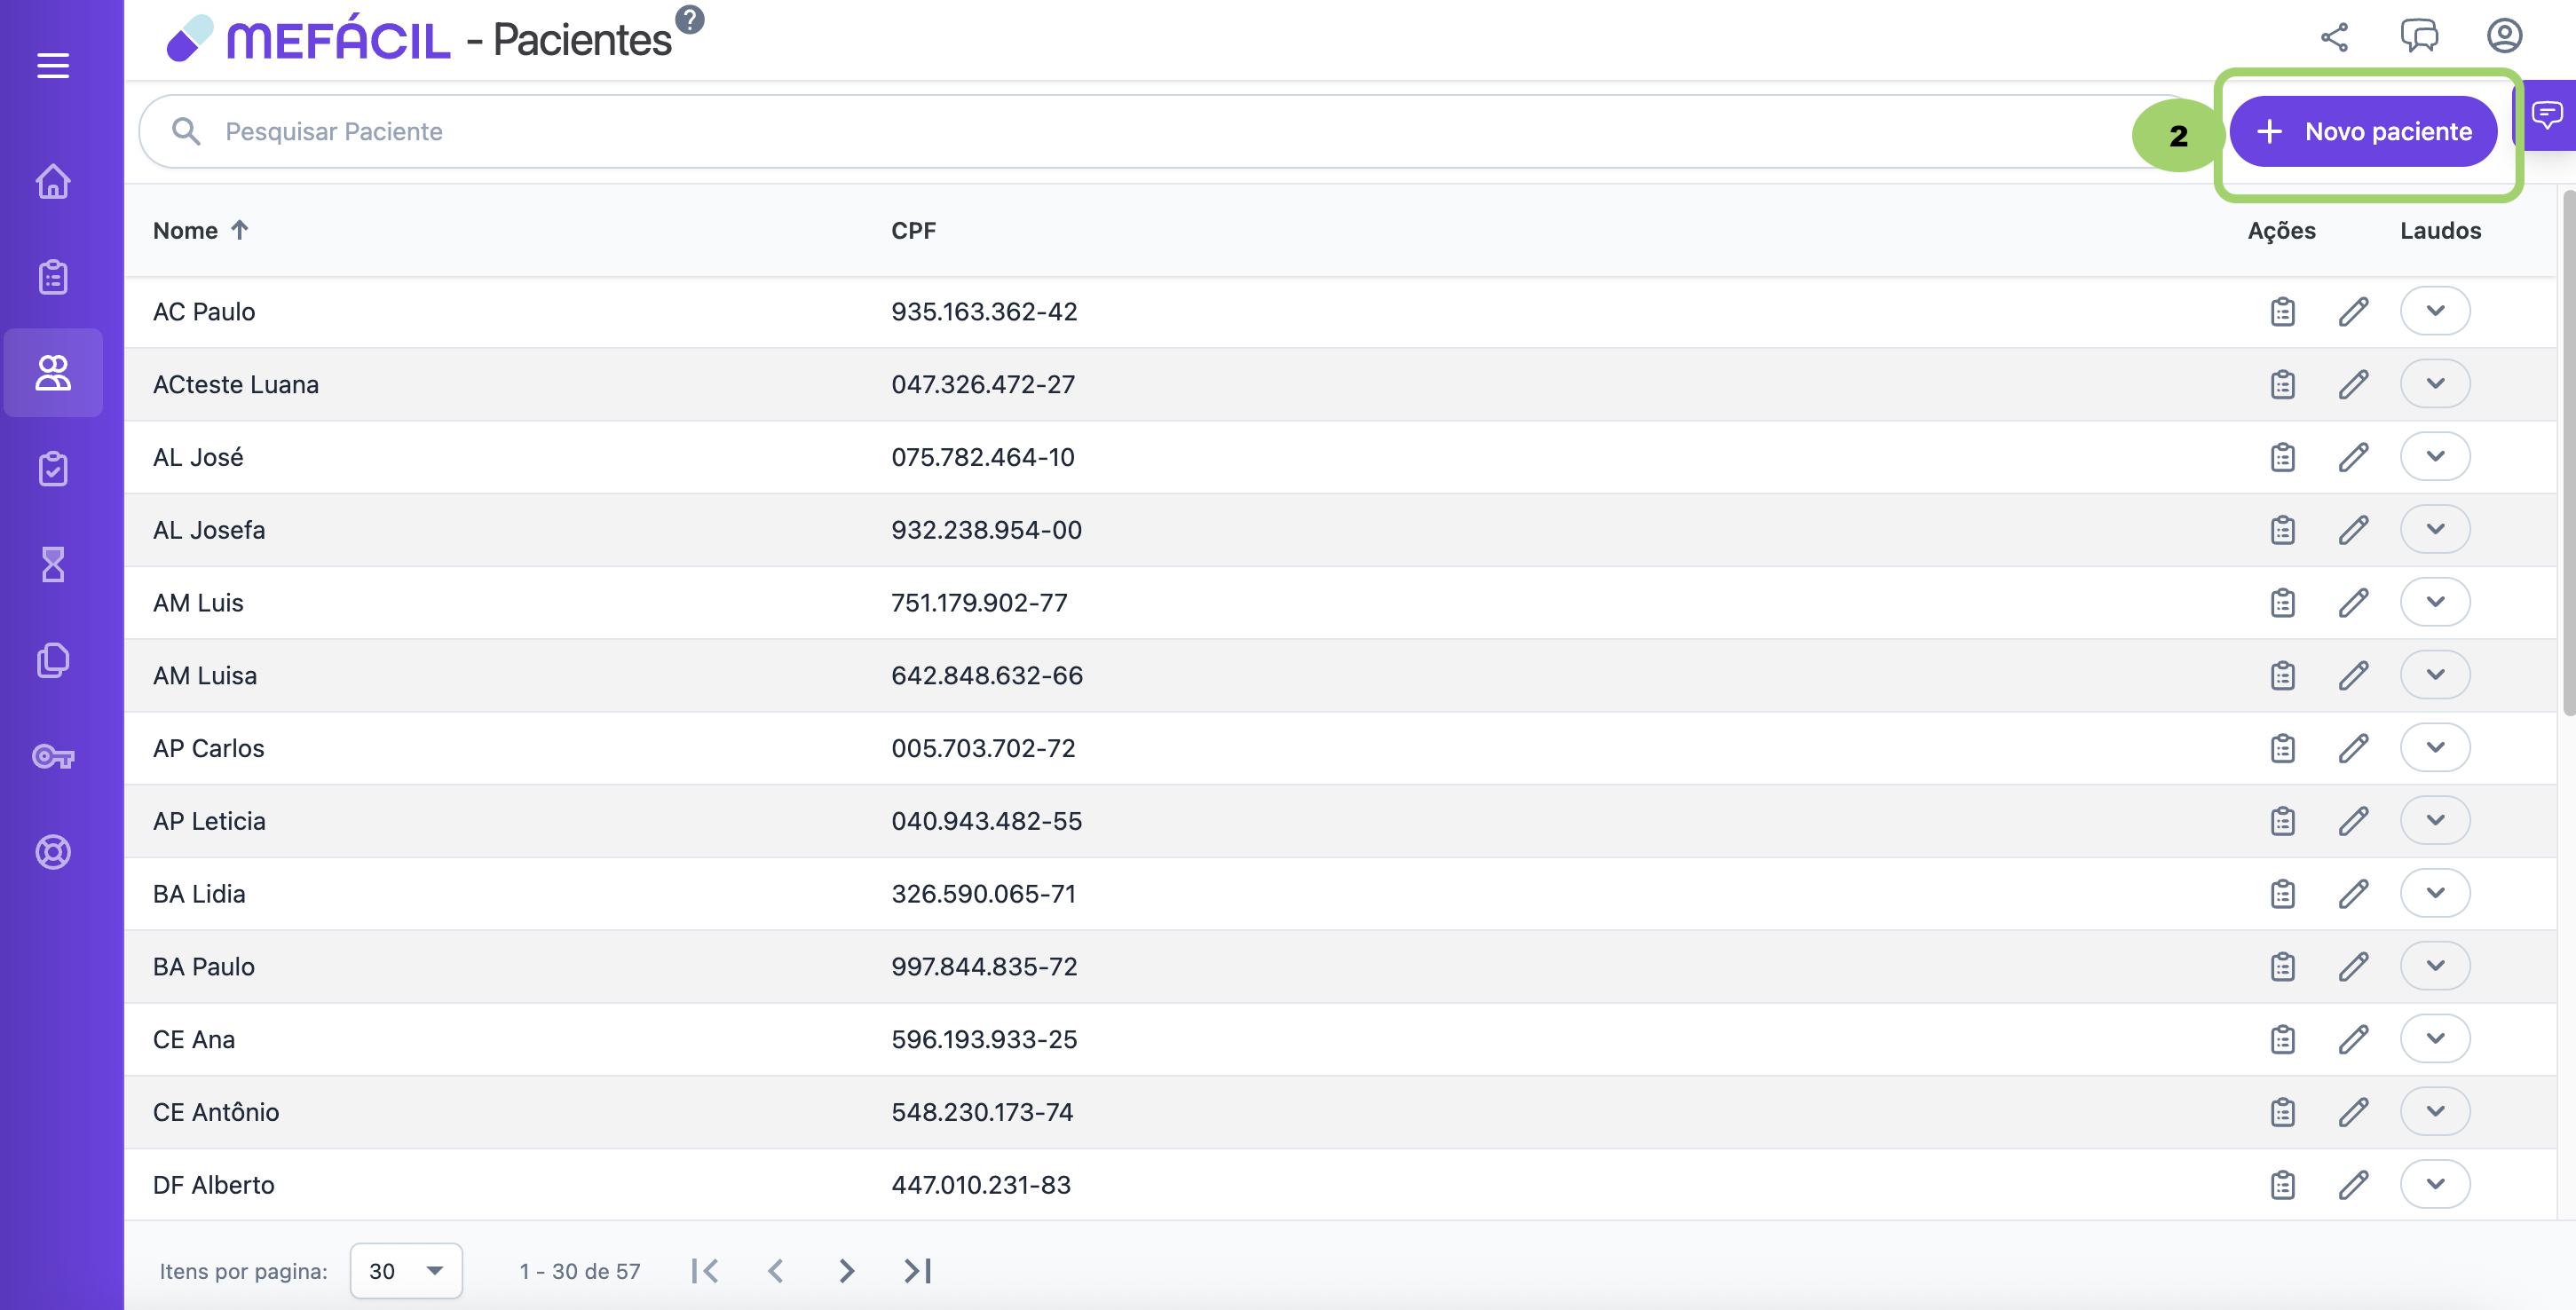Open clipboard action for AL Josefa

[2282, 530]
